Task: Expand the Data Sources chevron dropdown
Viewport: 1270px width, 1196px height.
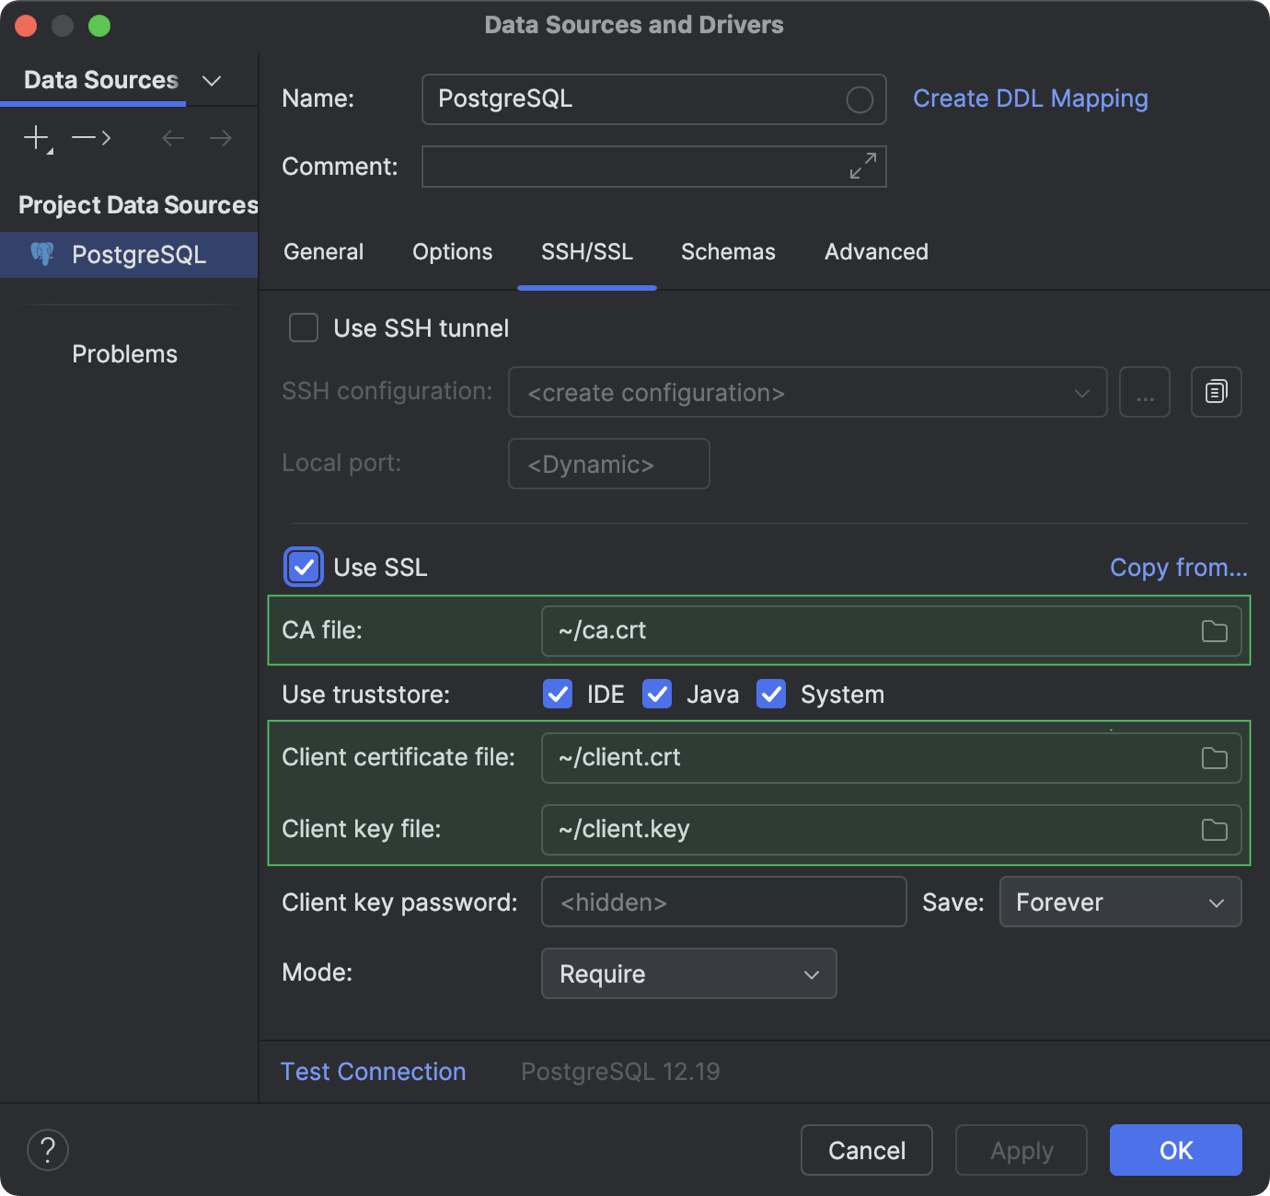Action: [212, 81]
